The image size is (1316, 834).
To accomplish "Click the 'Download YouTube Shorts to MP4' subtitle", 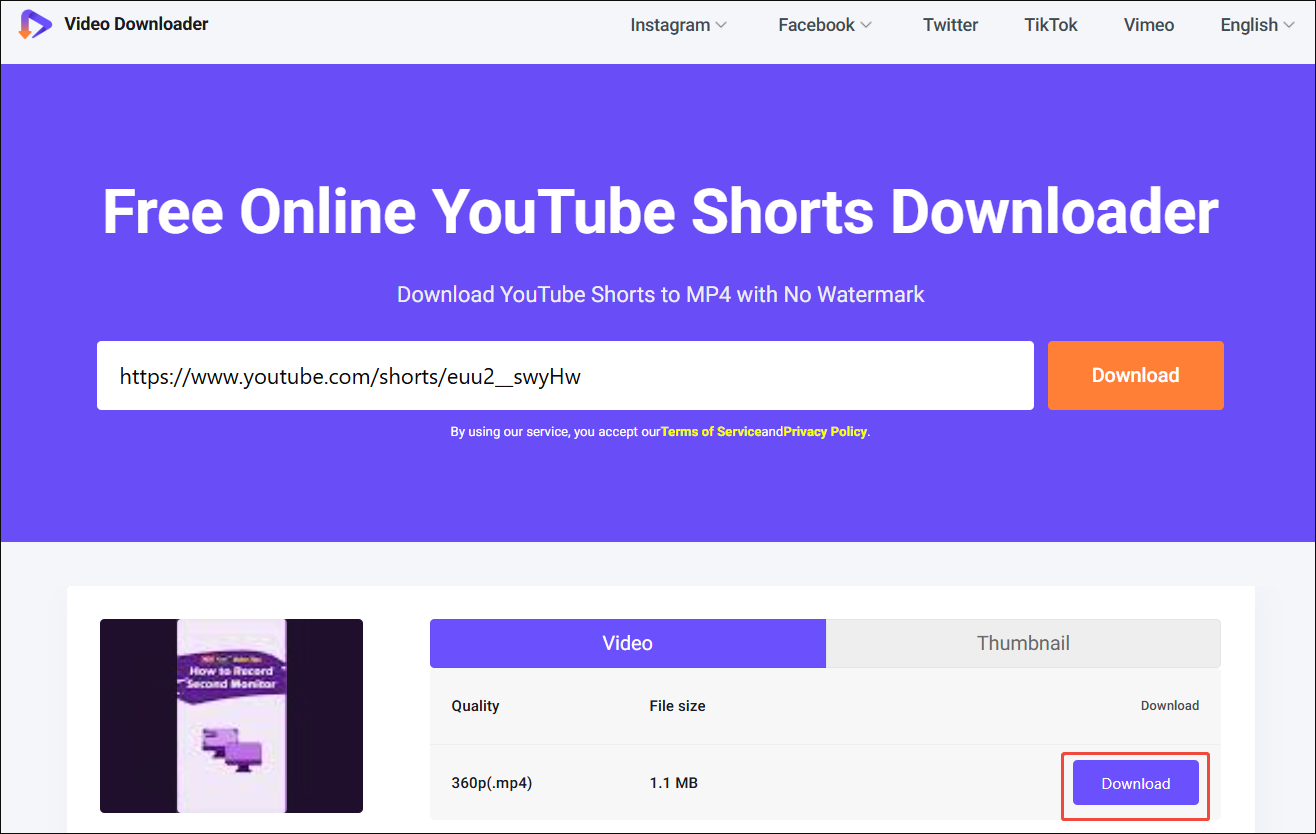I will (660, 295).
